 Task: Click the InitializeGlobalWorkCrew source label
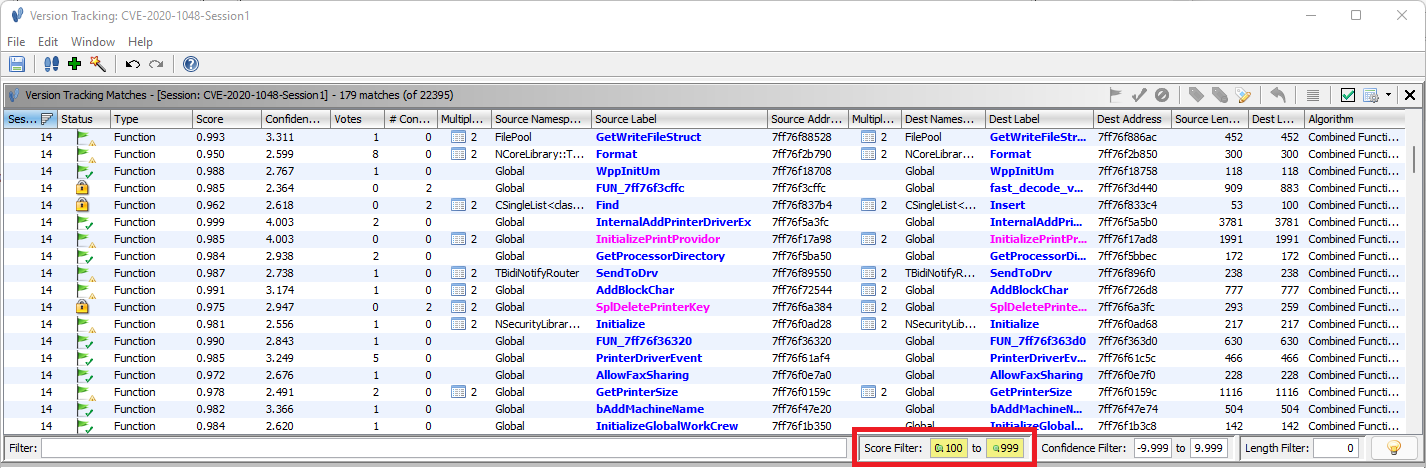[x=667, y=426]
